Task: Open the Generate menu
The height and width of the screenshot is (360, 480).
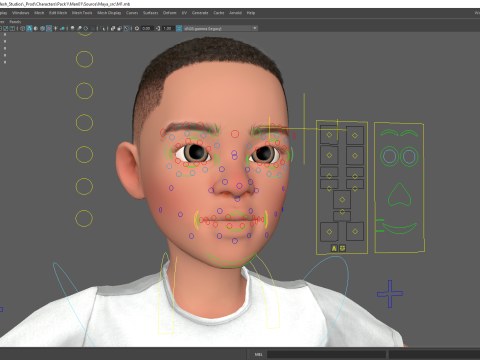Action: [200, 13]
